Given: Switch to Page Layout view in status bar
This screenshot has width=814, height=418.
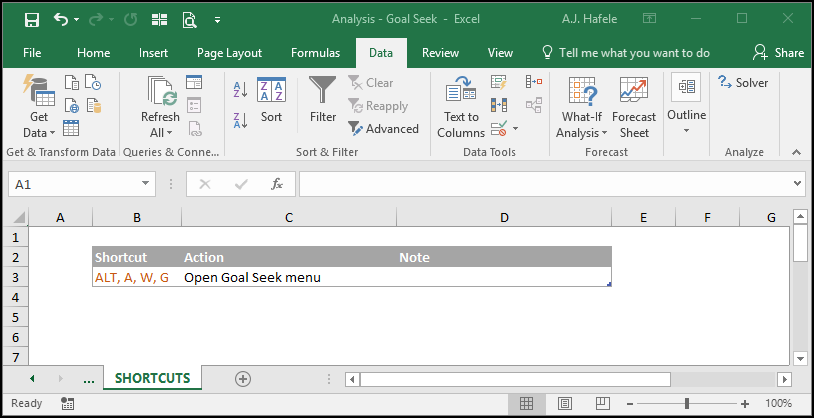Looking at the screenshot, I should [564, 403].
